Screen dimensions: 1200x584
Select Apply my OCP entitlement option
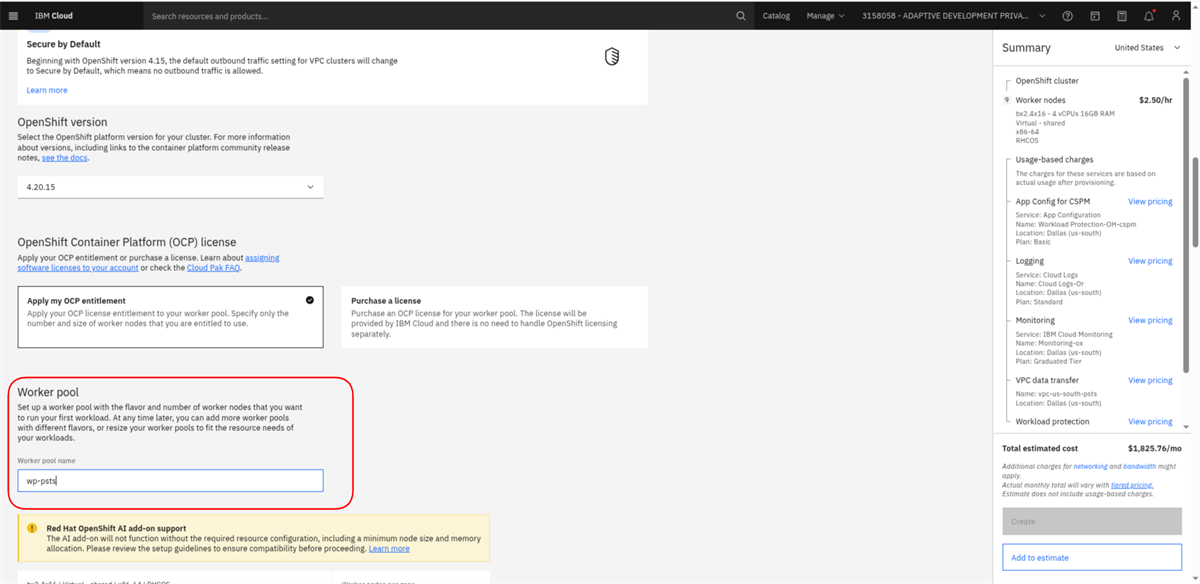pos(170,316)
